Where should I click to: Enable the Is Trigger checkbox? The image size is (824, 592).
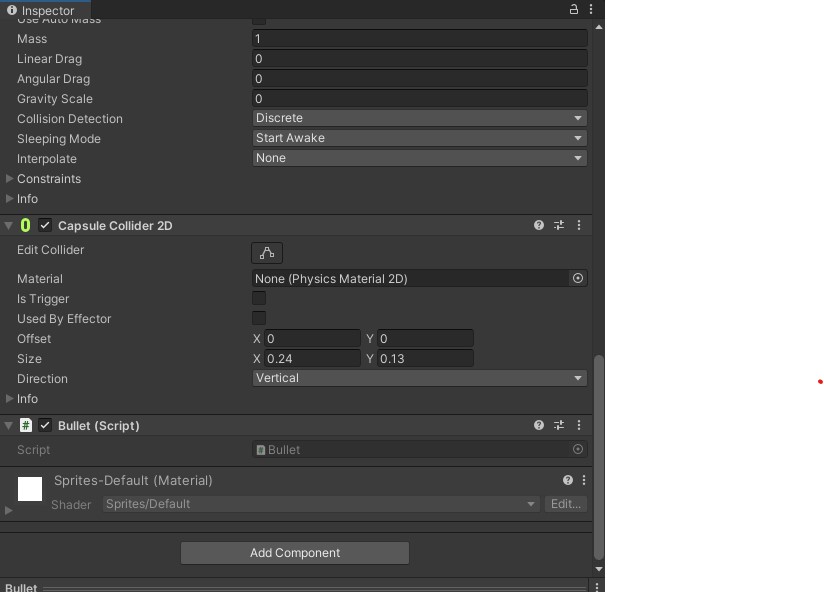tap(259, 298)
